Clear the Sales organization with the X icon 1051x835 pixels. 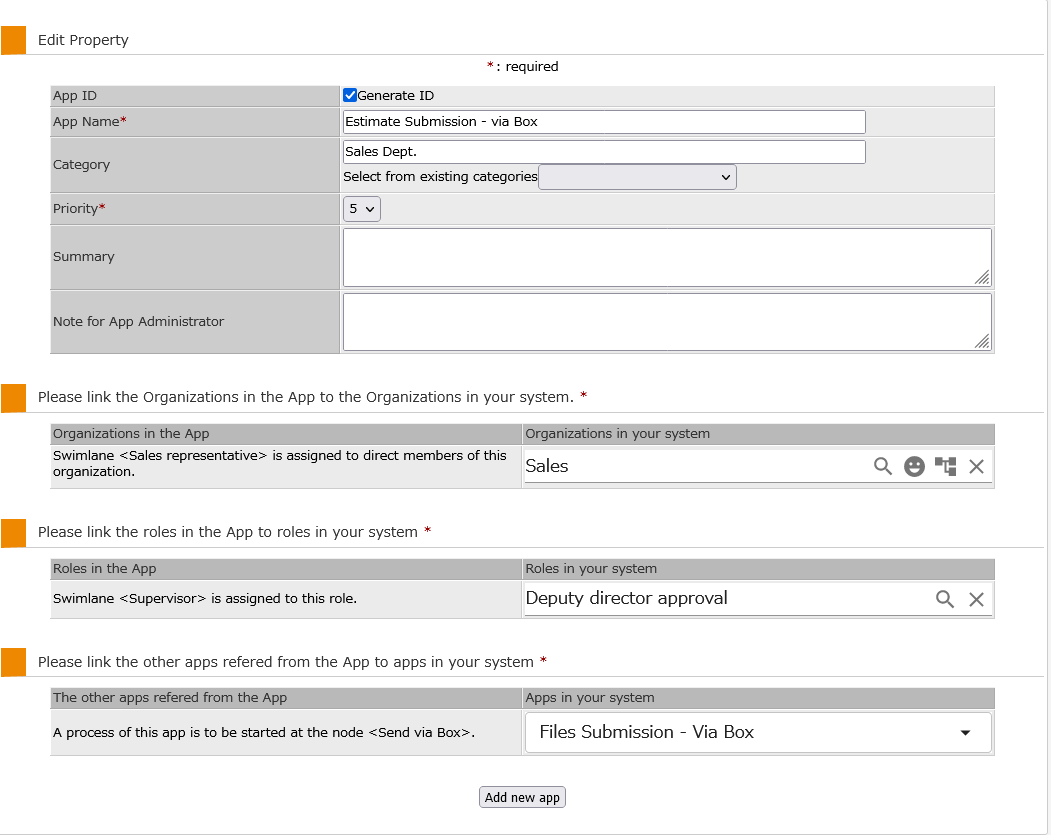tap(976, 466)
